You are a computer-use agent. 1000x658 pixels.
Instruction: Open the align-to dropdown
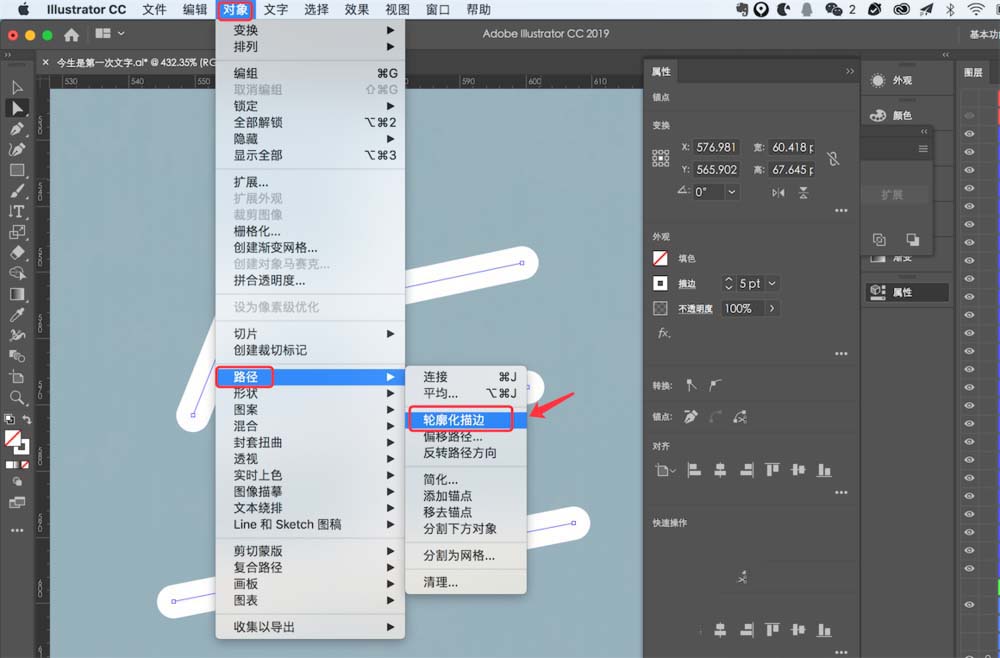(x=665, y=471)
